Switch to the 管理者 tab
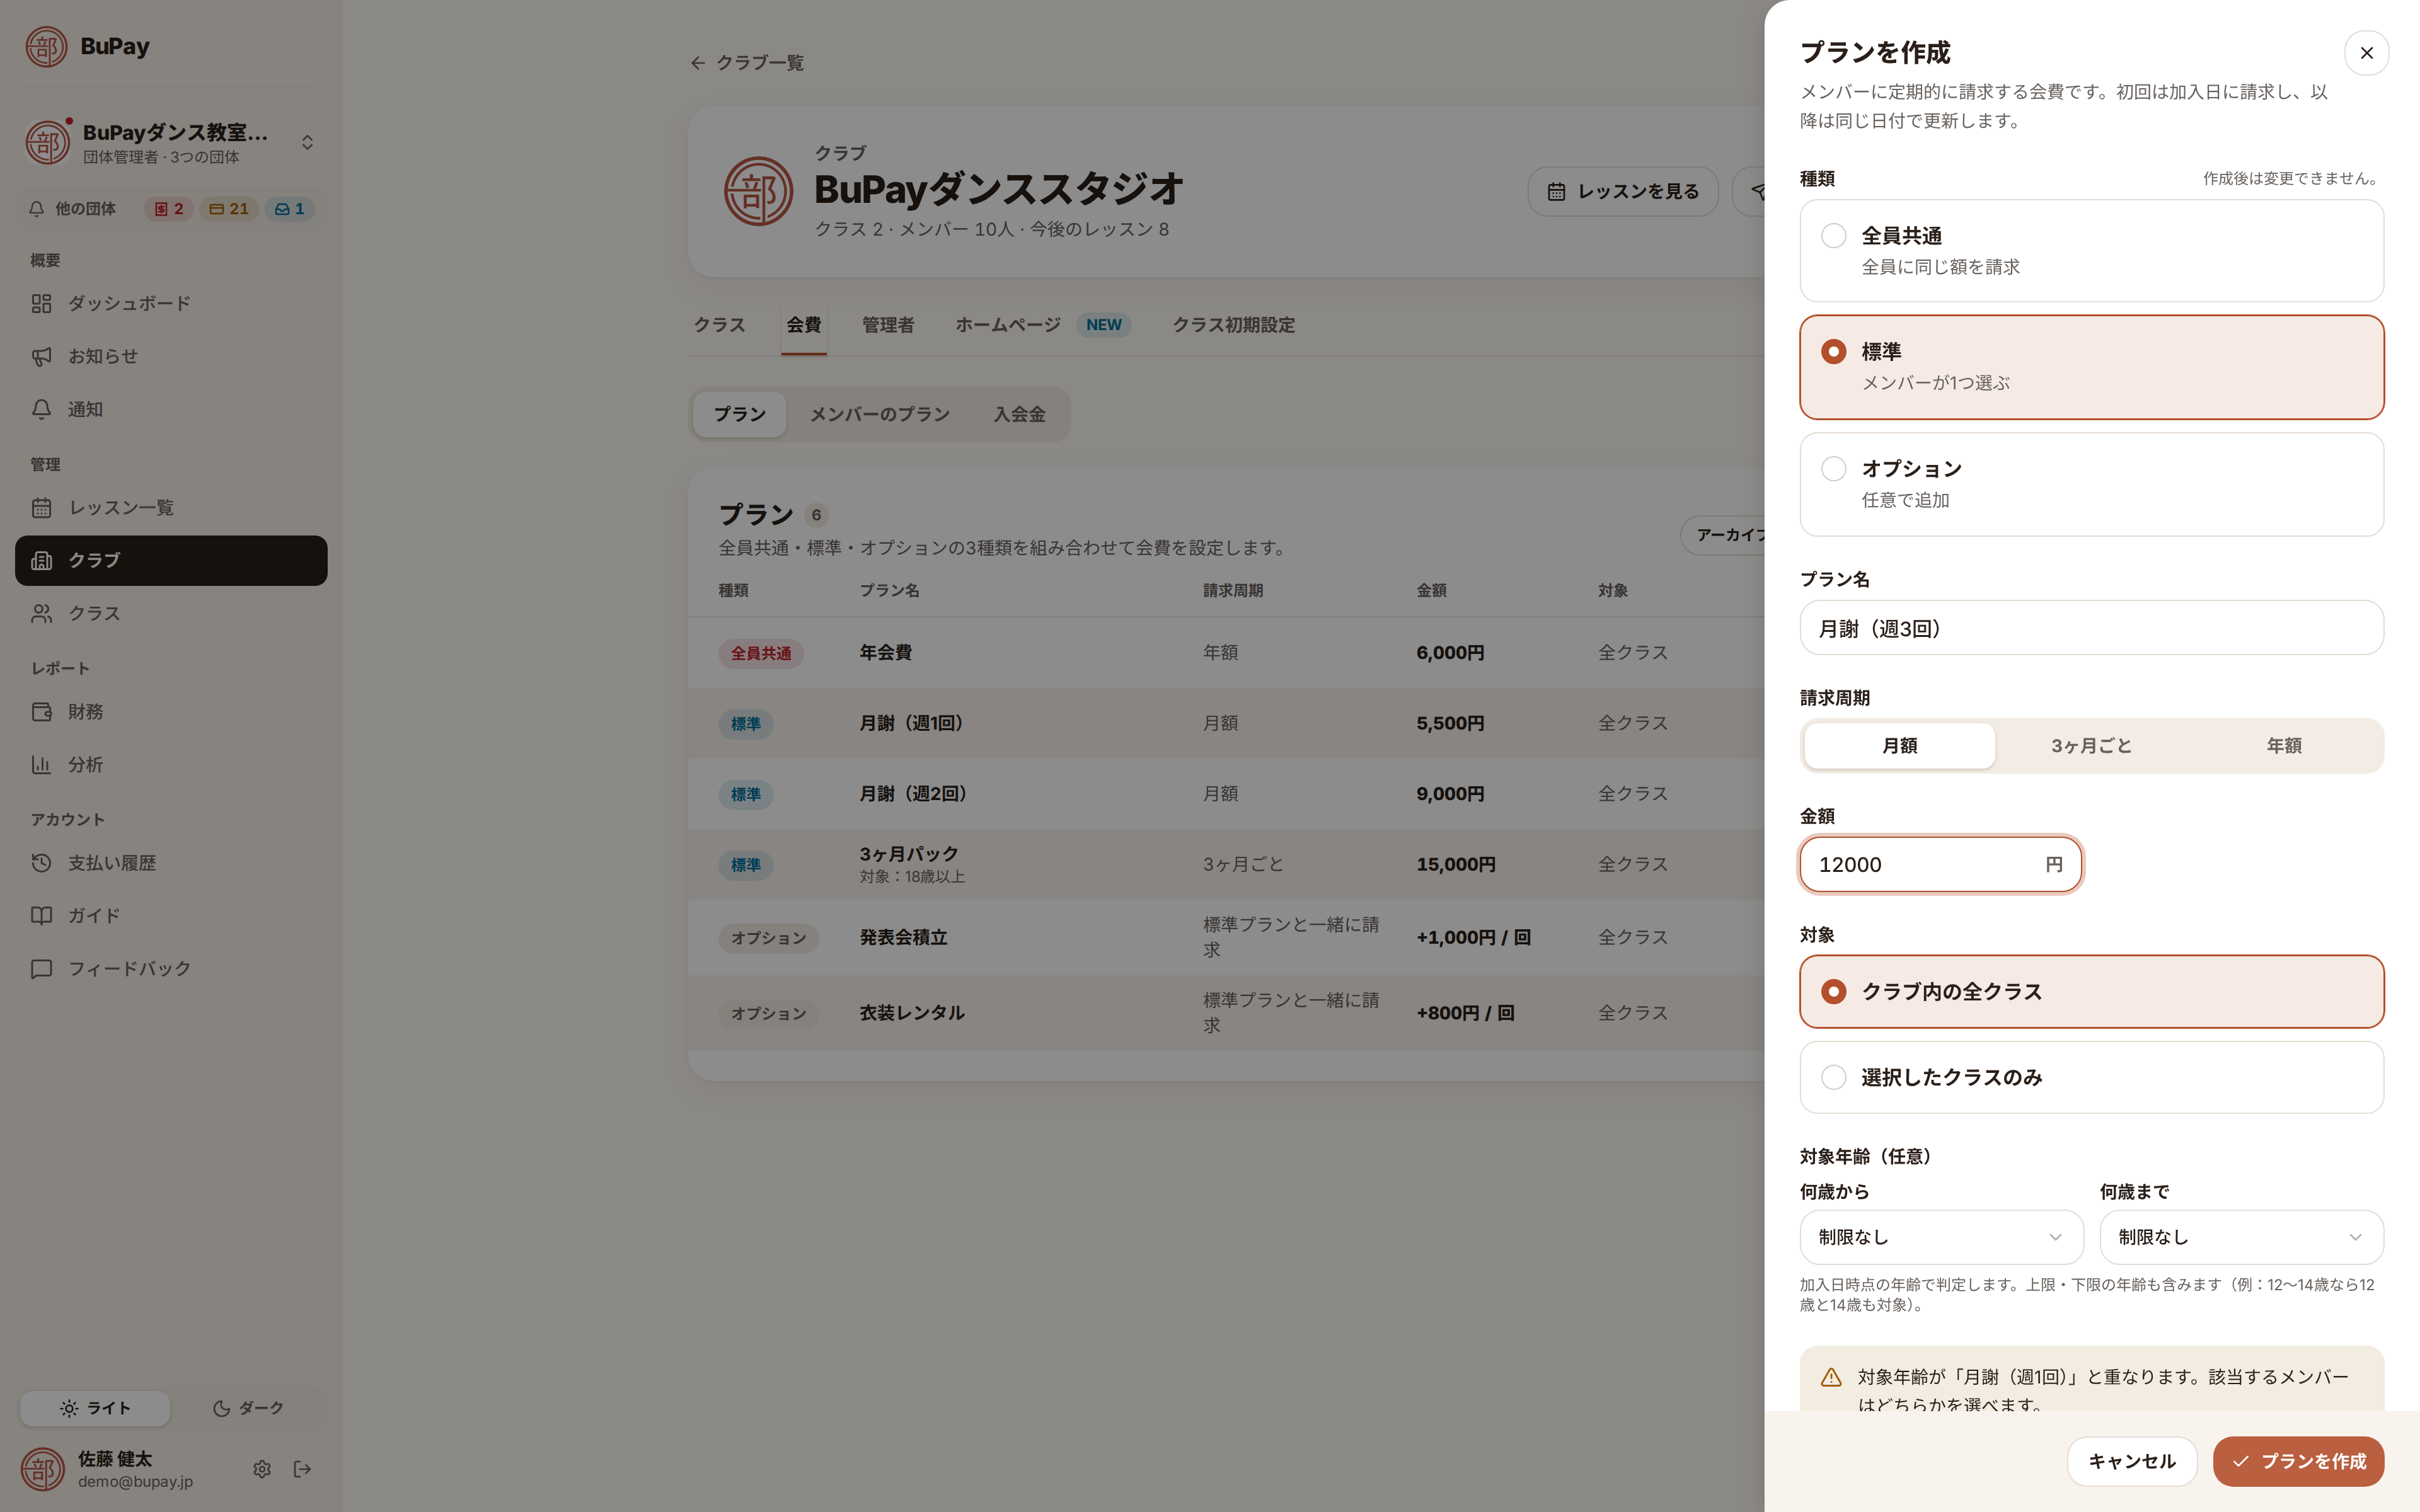This screenshot has width=2420, height=1512. click(x=887, y=325)
